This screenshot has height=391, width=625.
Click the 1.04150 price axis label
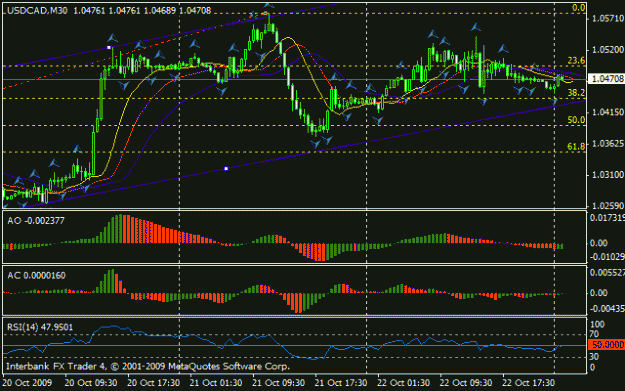(x=608, y=112)
